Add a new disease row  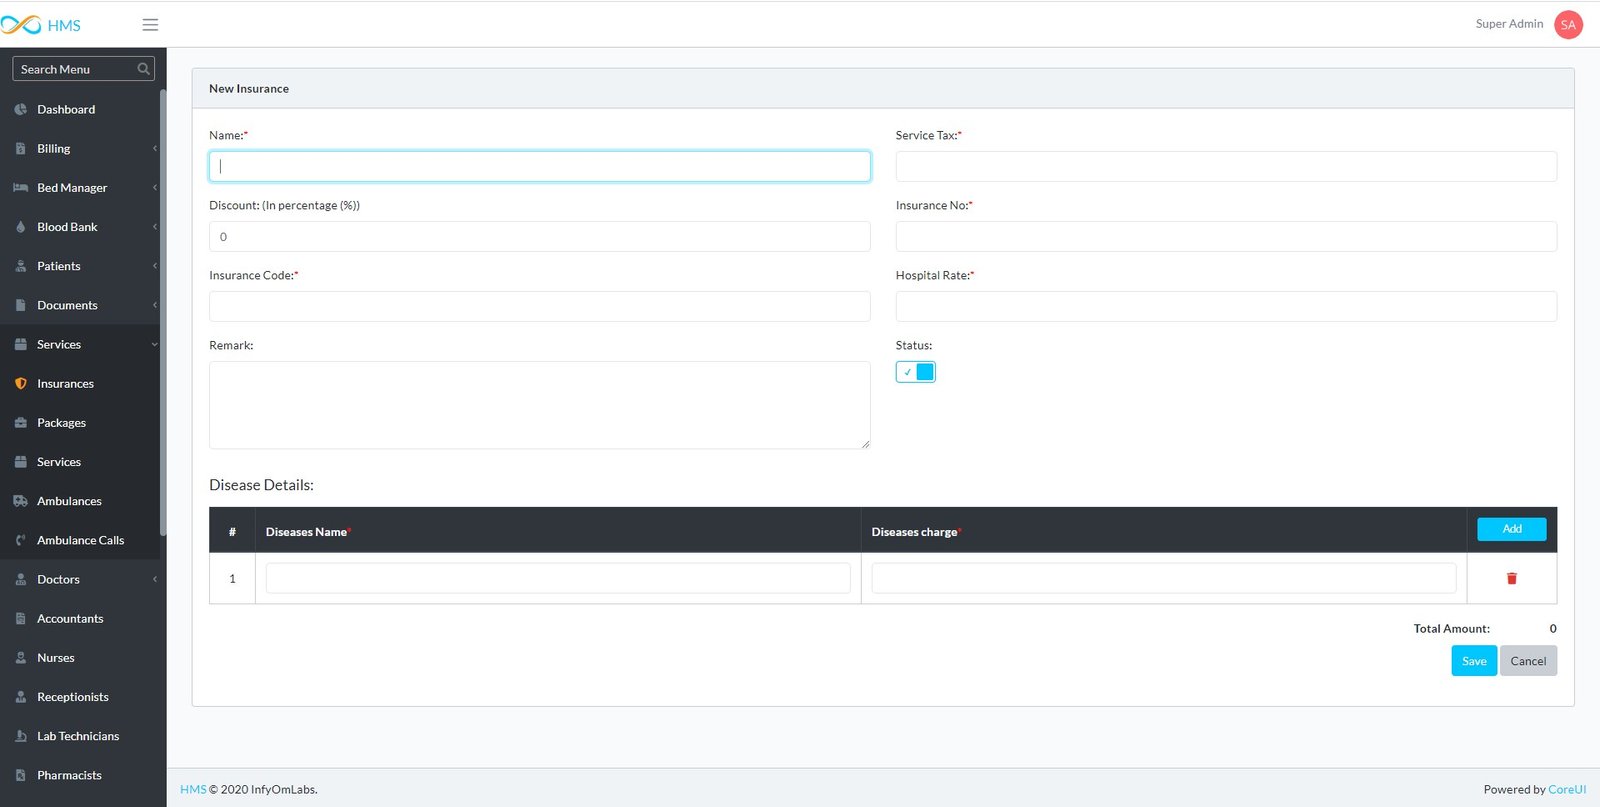[1511, 529]
